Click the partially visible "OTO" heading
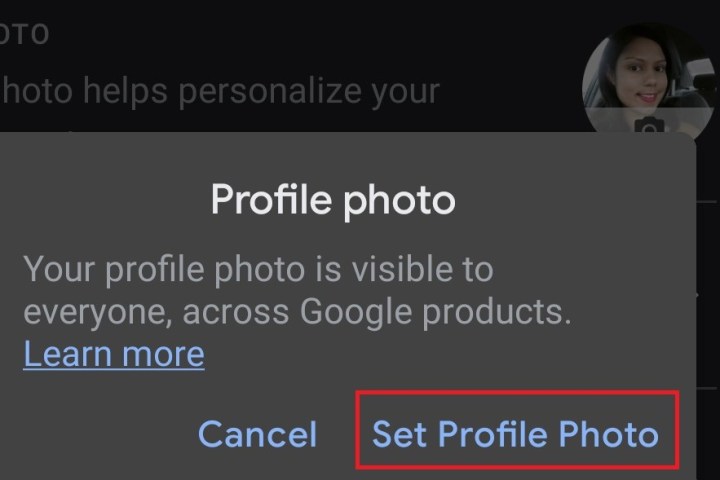This screenshot has height=480, width=720. tap(24, 35)
